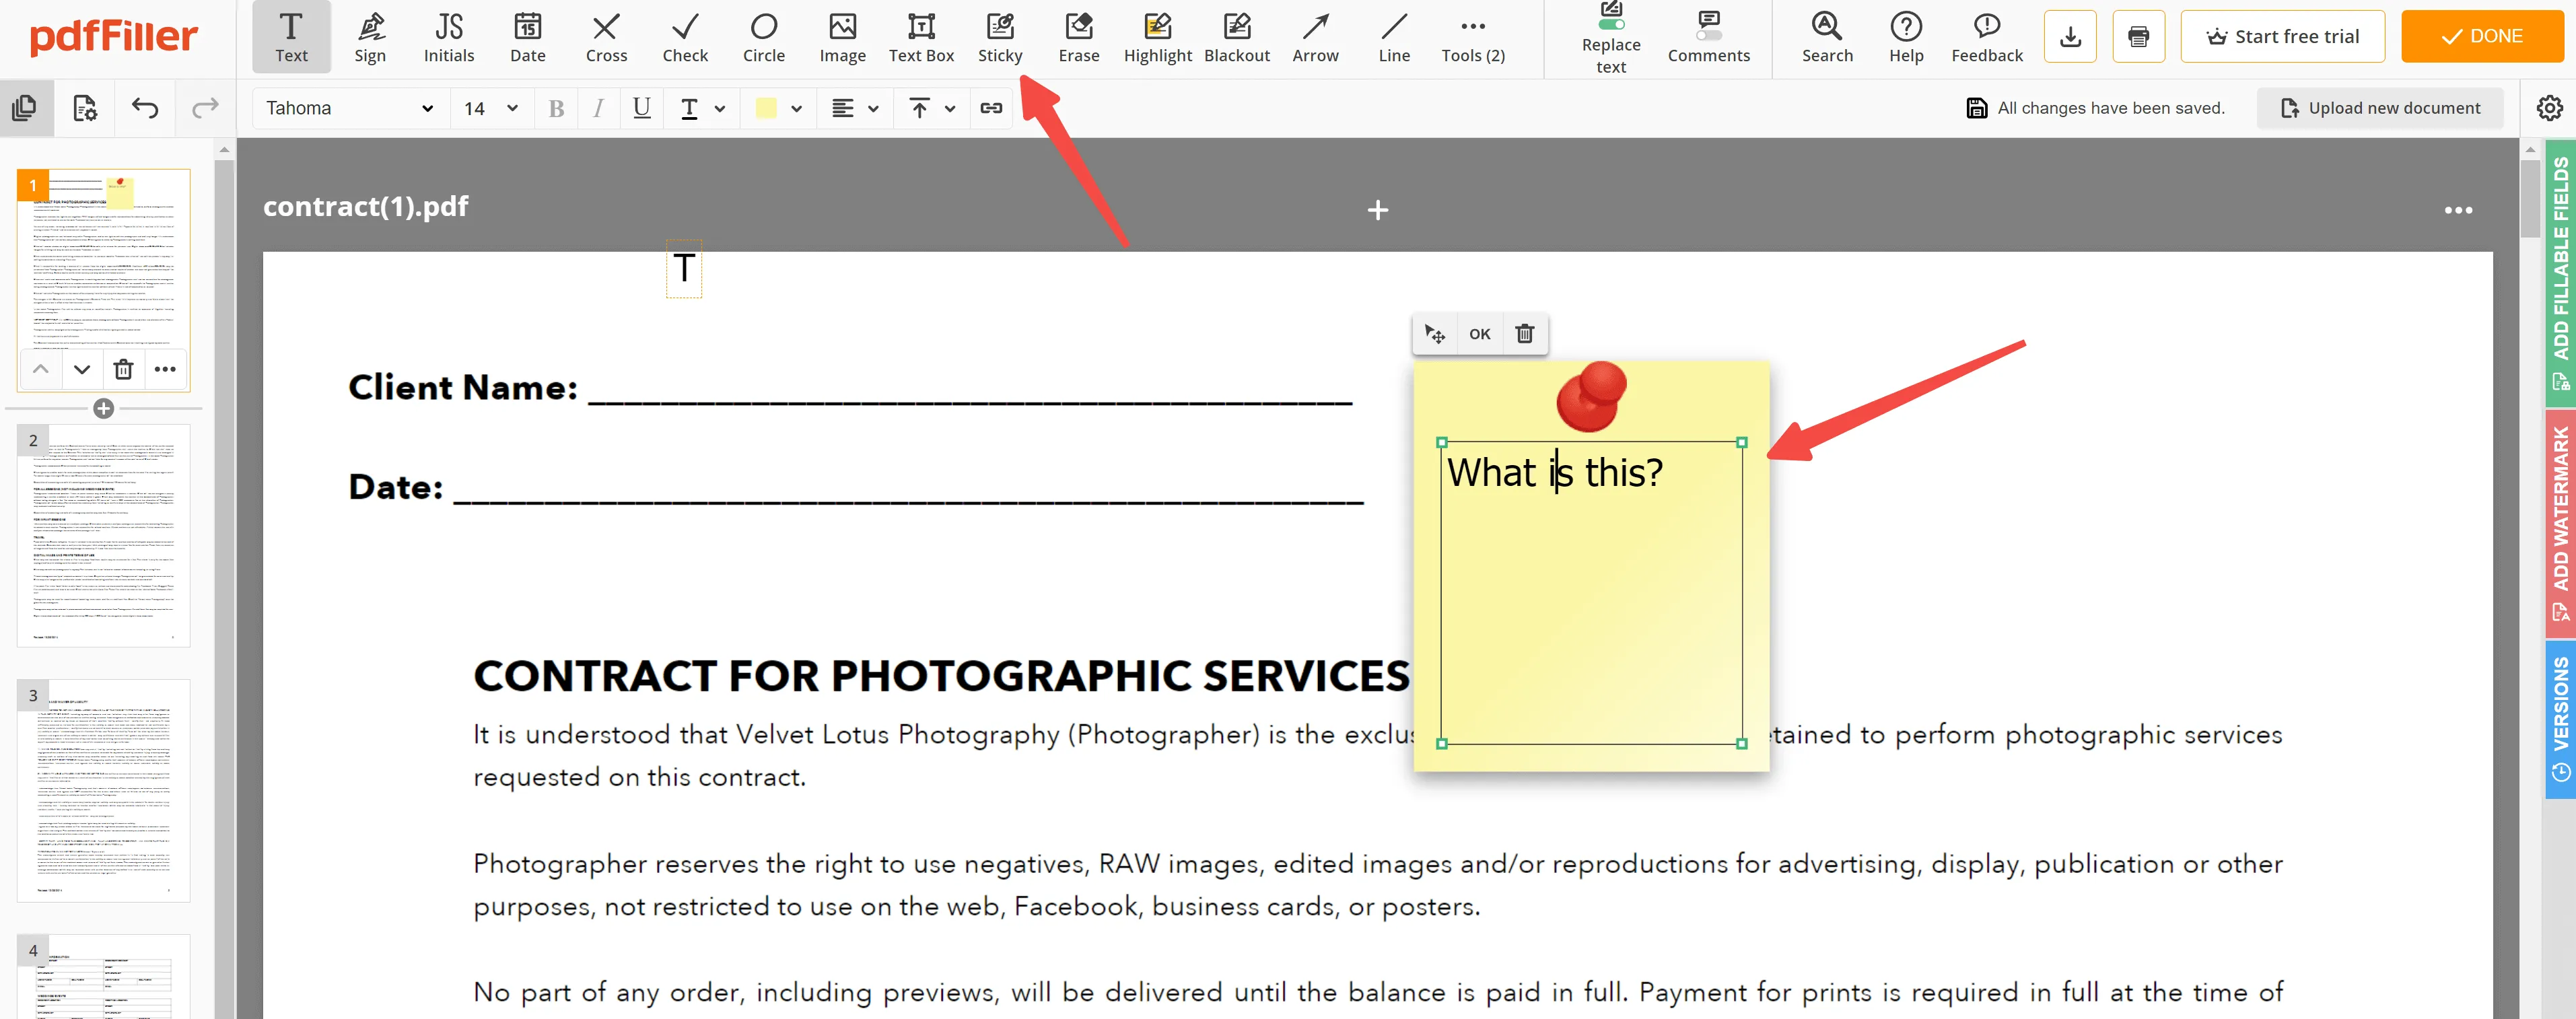Viewport: 2576px width, 1019px height.
Task: Toggle underline formatting on text
Action: pyautogui.click(x=642, y=108)
